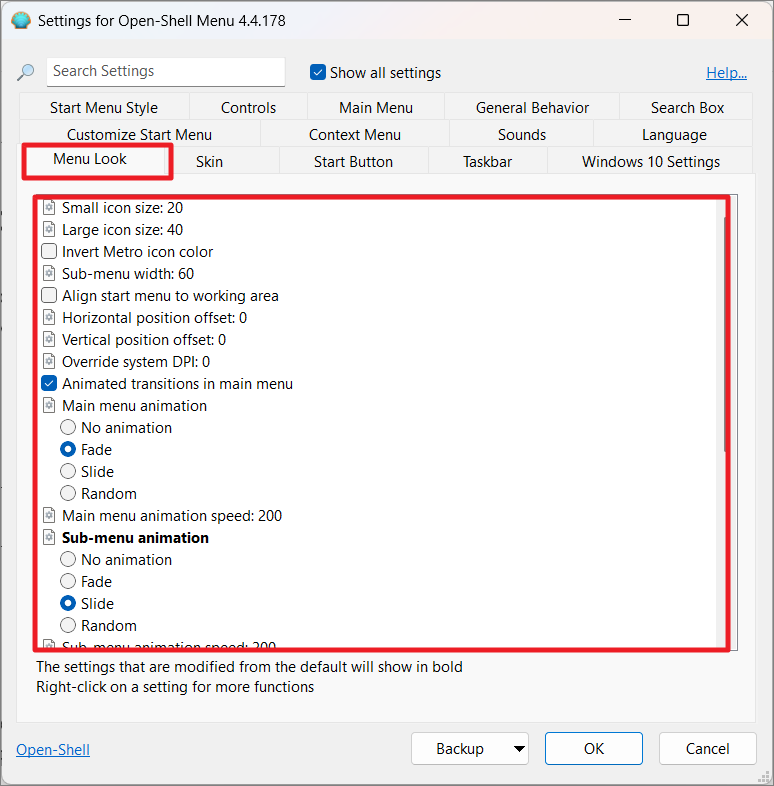Open the Search Box tab
Image resolution: width=774 pixels, height=786 pixels.
pos(687,107)
